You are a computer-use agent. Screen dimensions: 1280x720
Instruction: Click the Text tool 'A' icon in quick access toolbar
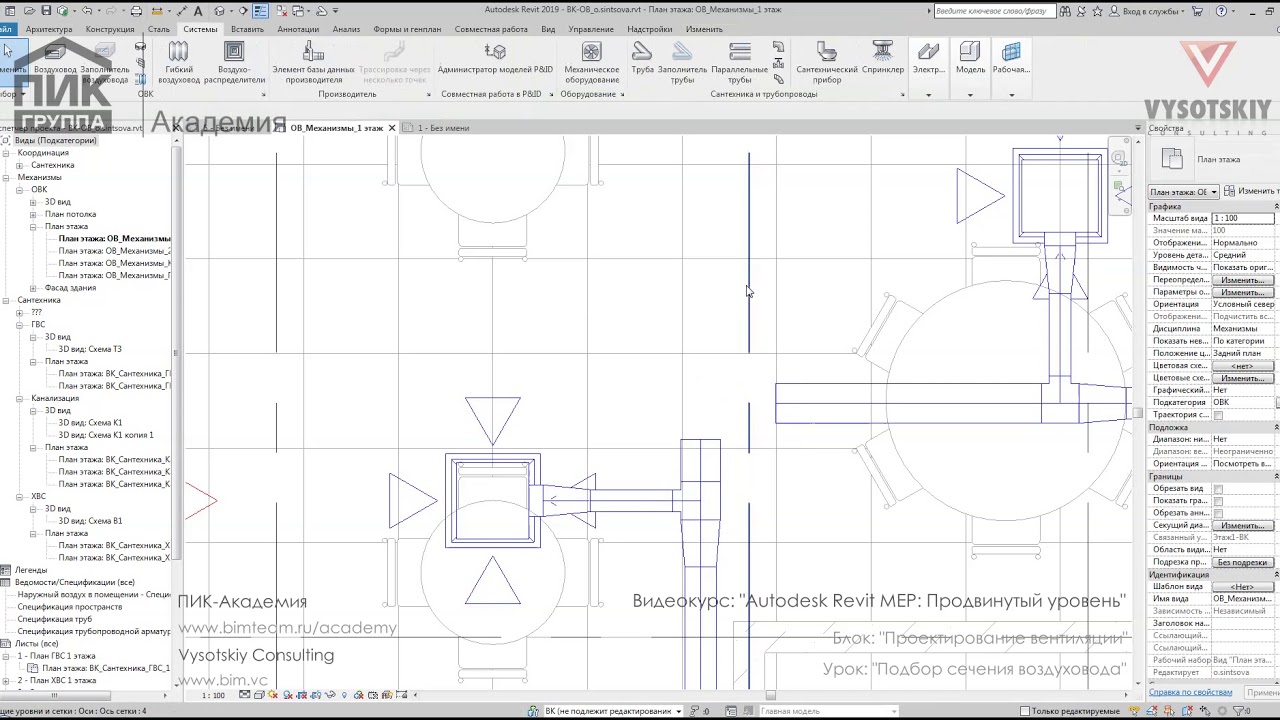198,11
